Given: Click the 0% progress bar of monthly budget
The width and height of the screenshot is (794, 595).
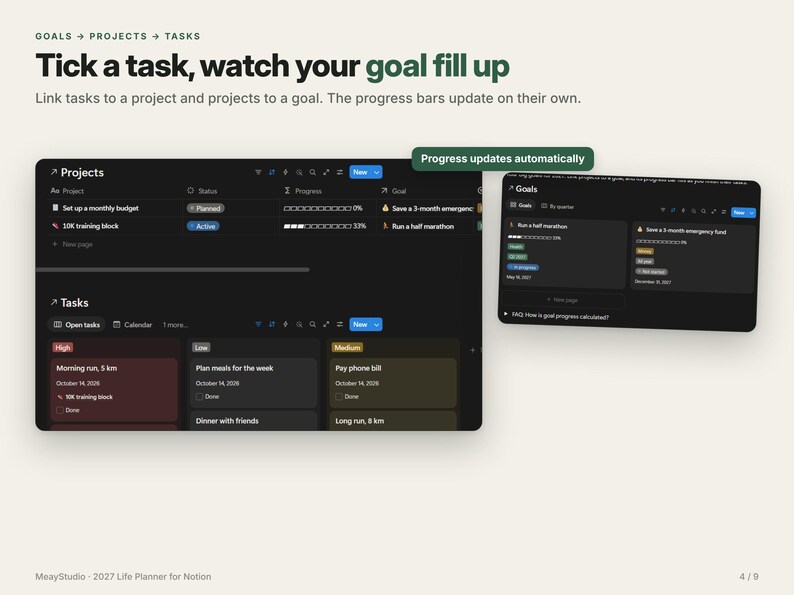Looking at the screenshot, I should click(x=323, y=208).
